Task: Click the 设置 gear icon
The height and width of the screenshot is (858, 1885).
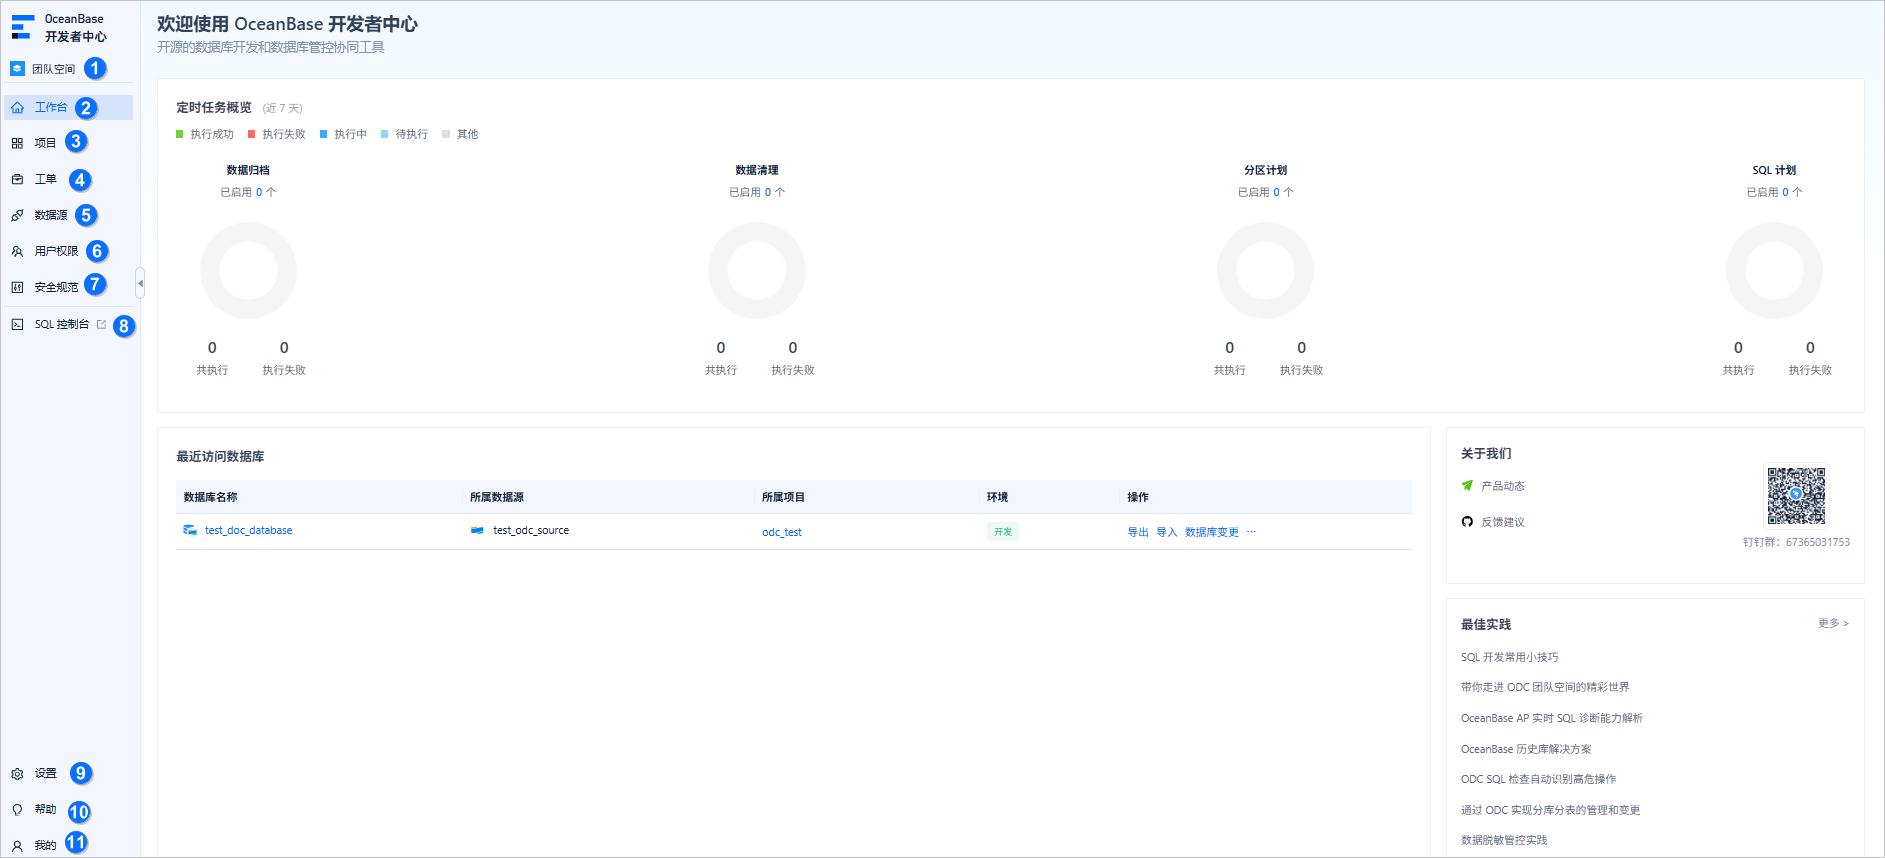Action: [17, 774]
